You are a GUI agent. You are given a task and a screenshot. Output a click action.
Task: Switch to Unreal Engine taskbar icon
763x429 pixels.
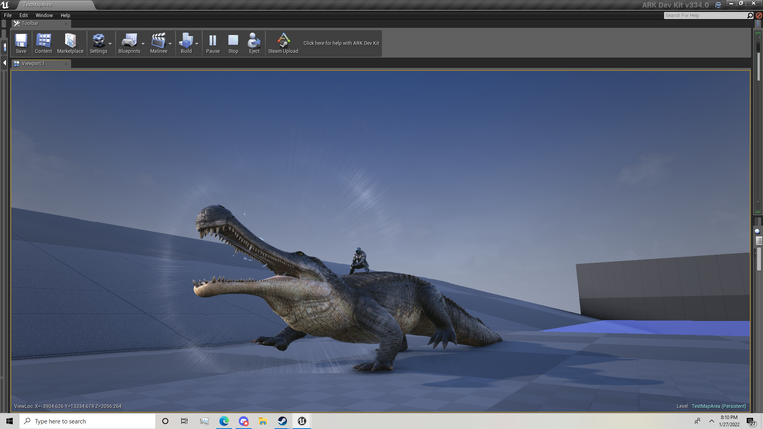[x=302, y=421]
